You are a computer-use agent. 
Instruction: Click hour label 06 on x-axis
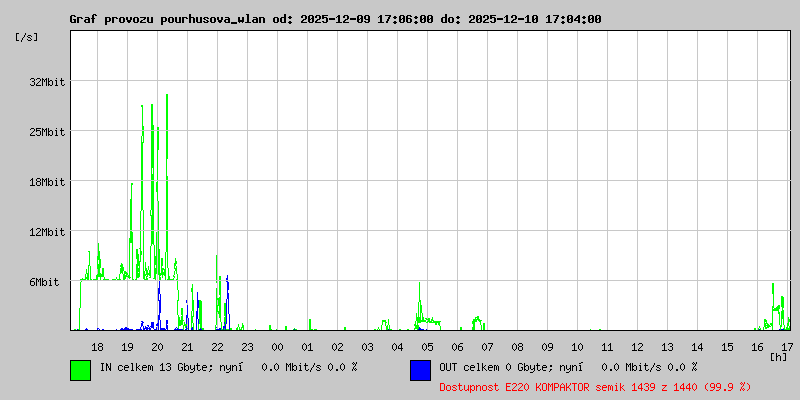pos(458,347)
